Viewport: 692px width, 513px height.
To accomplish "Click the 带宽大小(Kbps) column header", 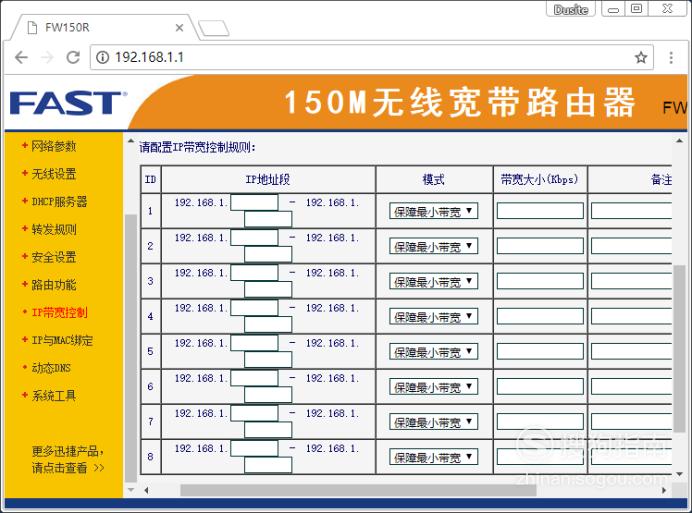I will tap(539, 179).
